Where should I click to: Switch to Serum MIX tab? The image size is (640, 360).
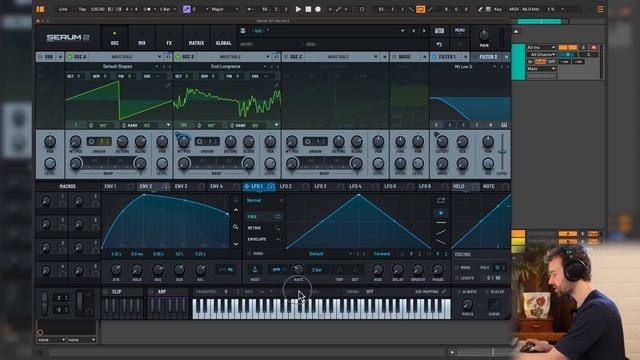pos(142,38)
